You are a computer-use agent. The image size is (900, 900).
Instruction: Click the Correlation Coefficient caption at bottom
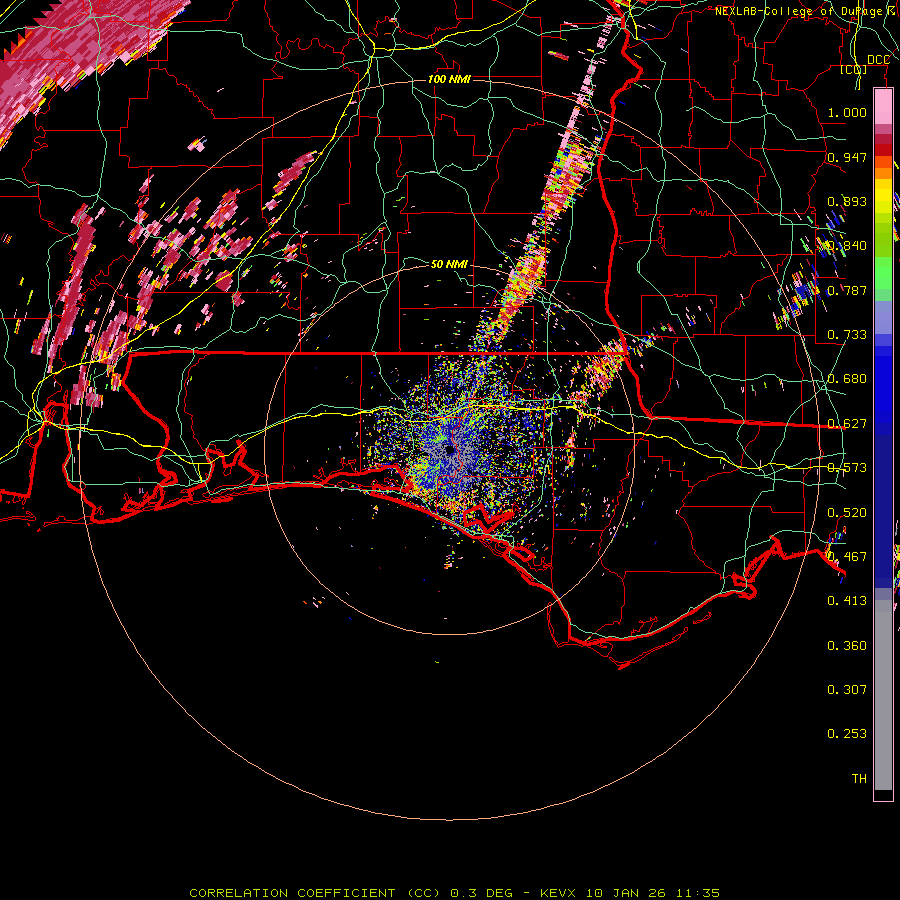455,893
